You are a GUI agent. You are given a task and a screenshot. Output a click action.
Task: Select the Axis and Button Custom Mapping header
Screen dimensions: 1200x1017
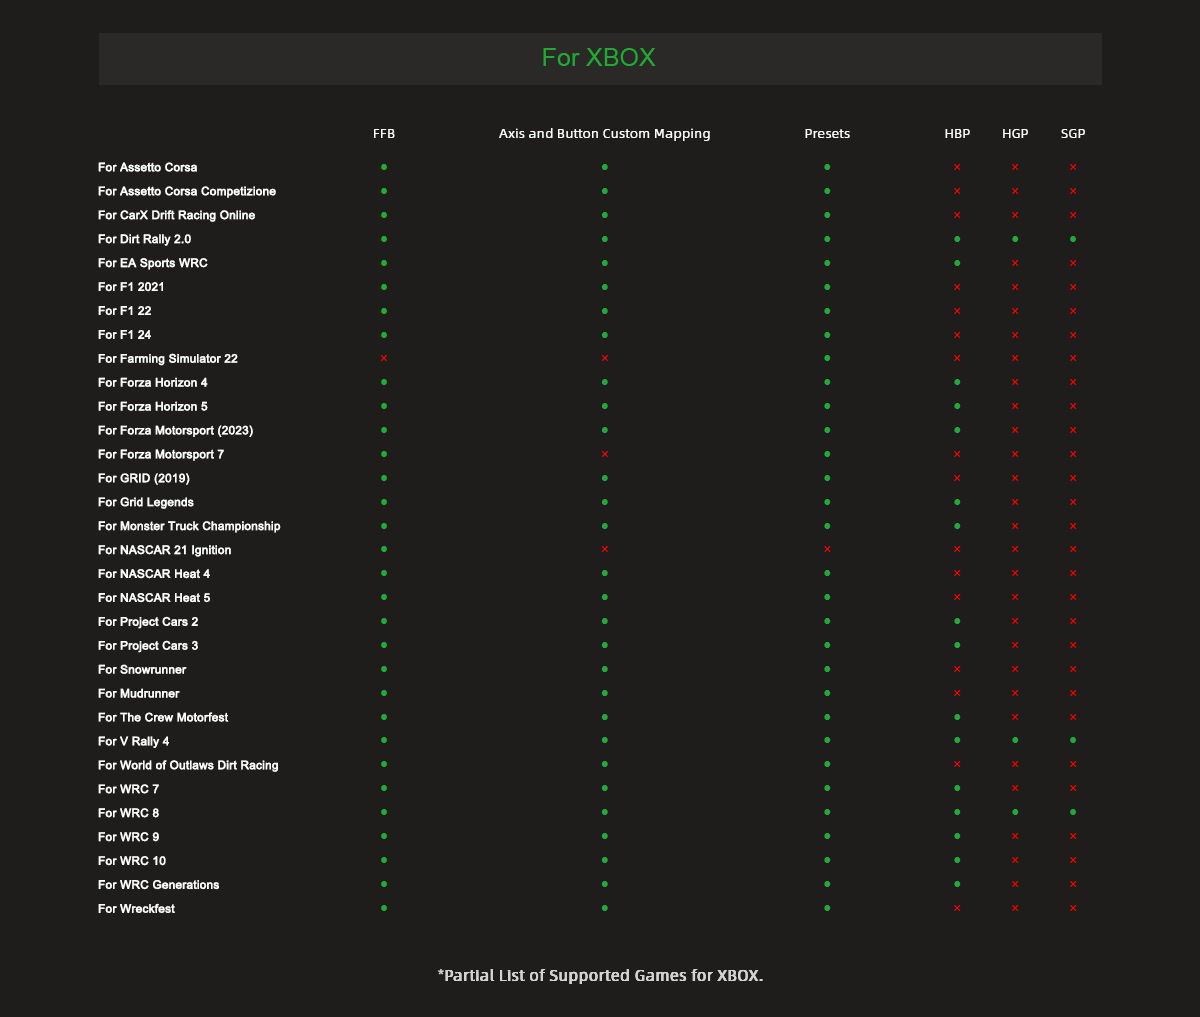(604, 133)
